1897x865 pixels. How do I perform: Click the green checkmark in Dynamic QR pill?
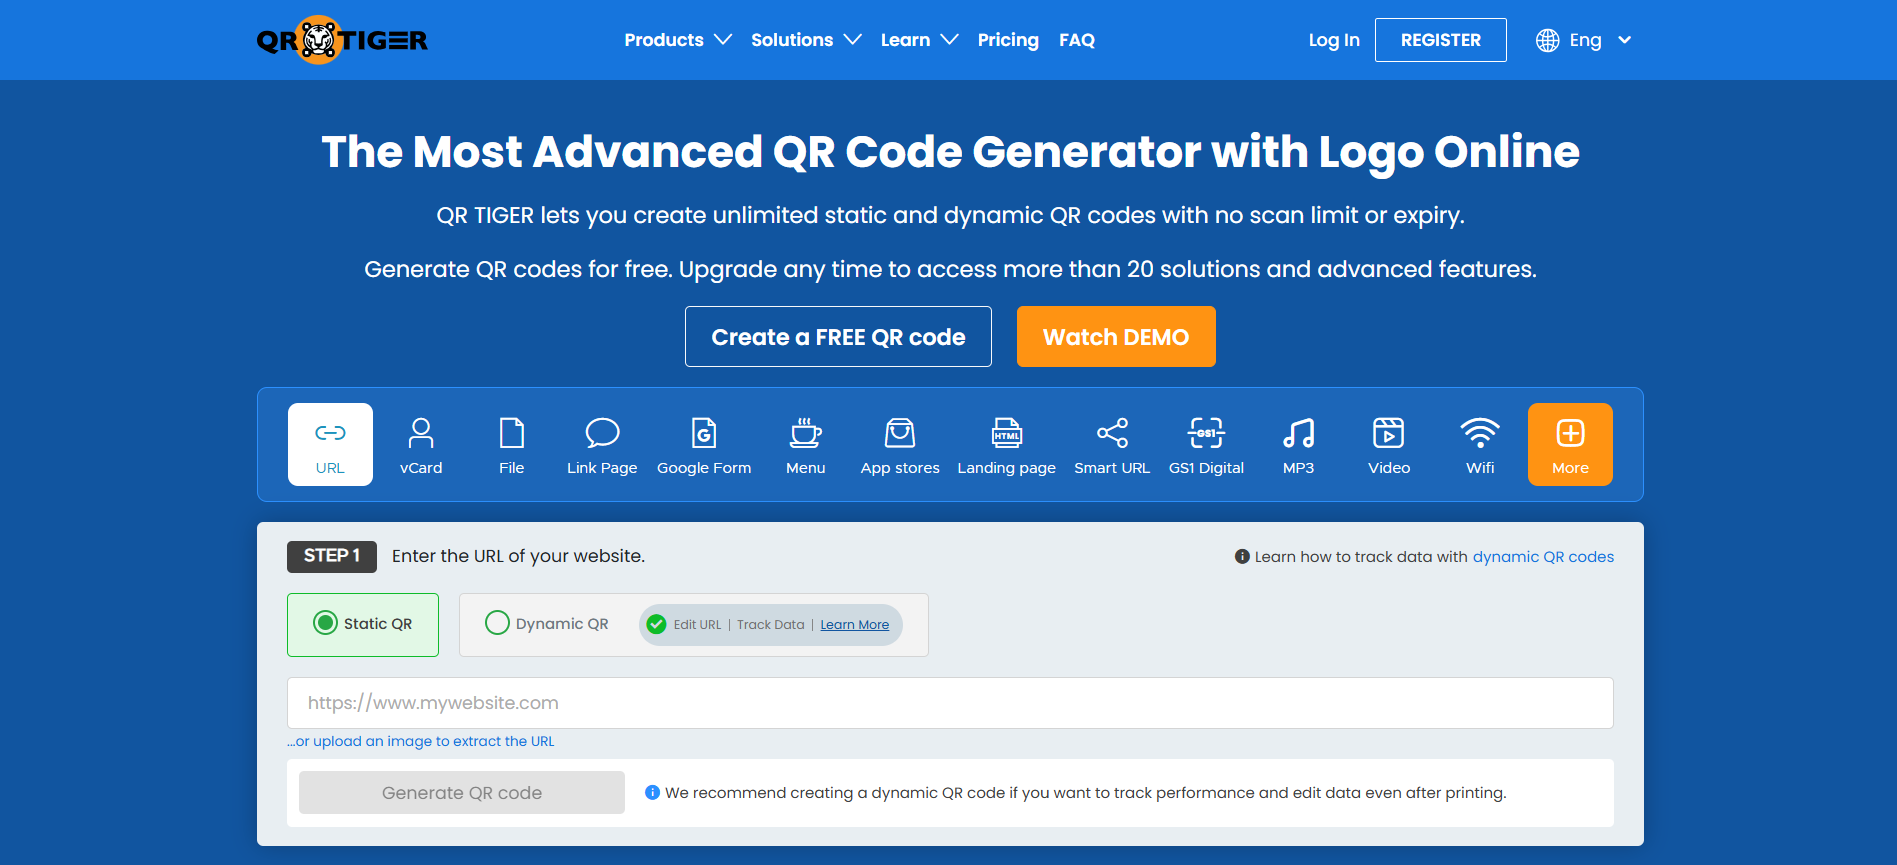click(x=656, y=624)
